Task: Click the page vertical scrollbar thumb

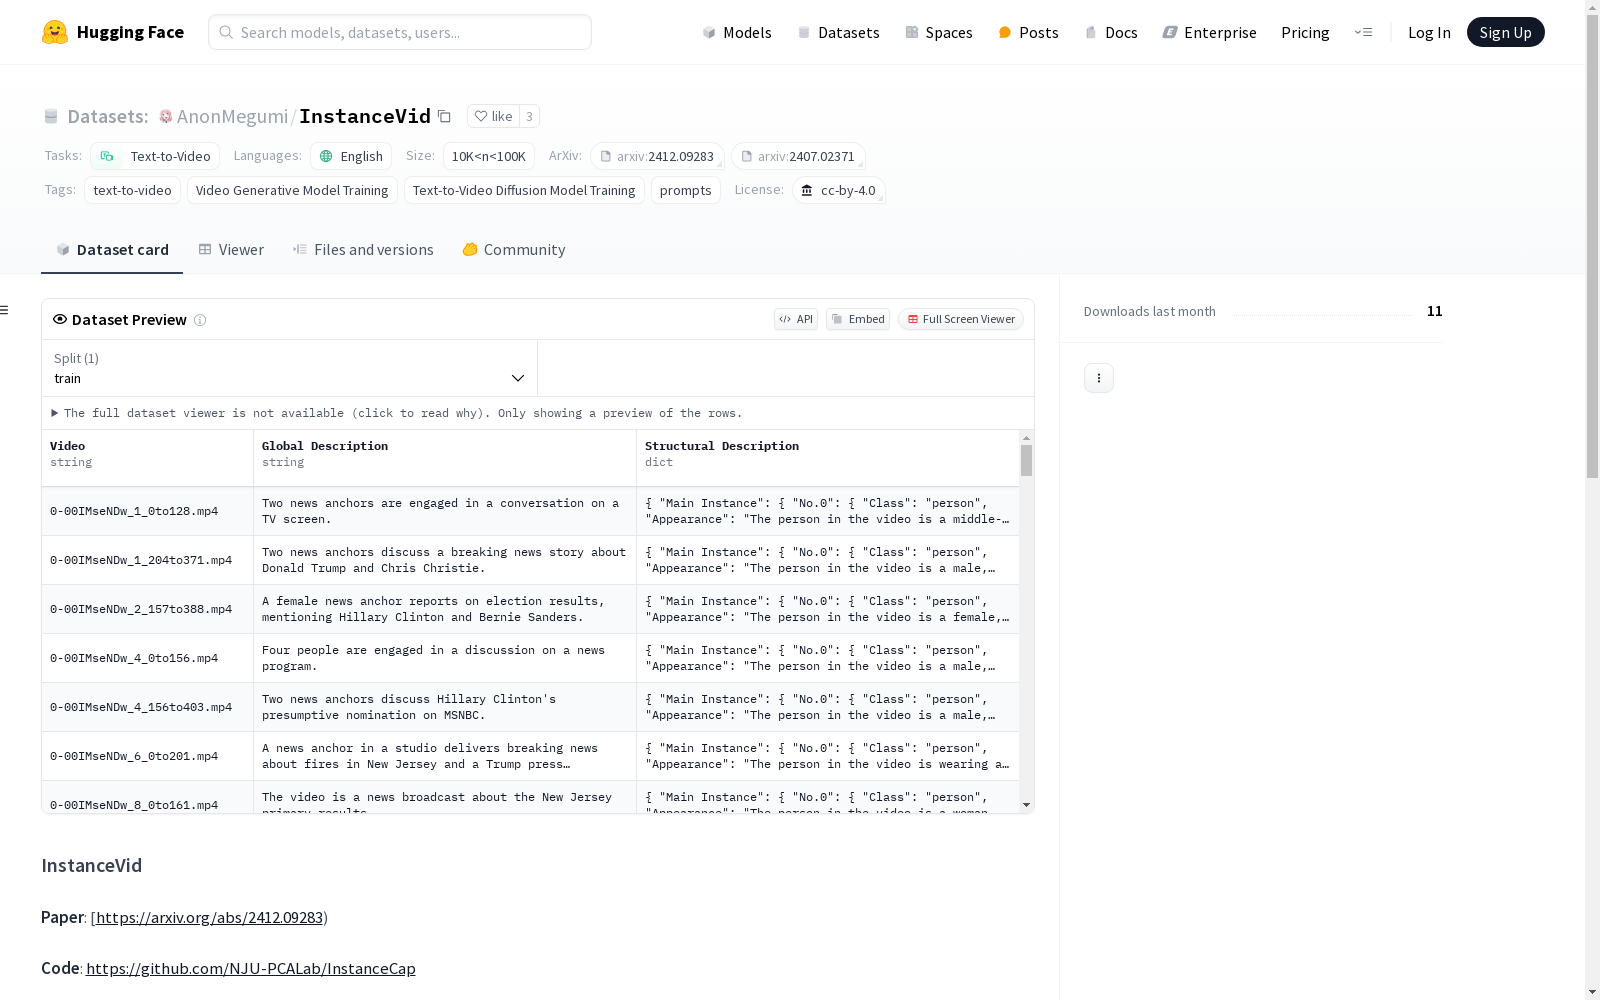Action: (x=1592, y=245)
